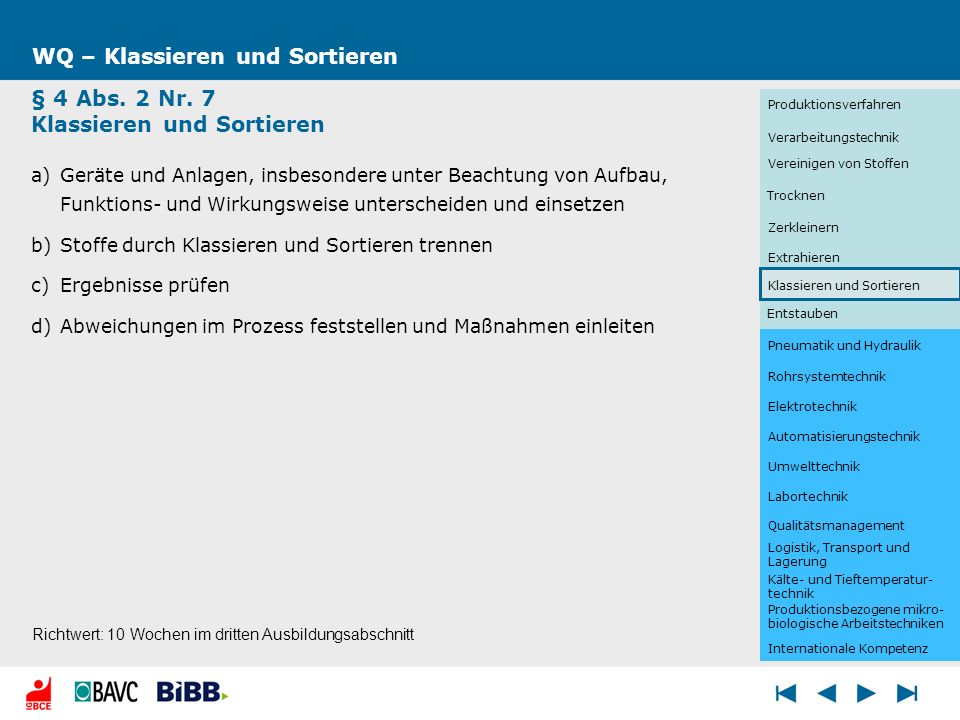The width and height of the screenshot is (960, 720).
Task: Click item c) Ergebnisse prüfen
Action: pyautogui.click(x=130, y=285)
